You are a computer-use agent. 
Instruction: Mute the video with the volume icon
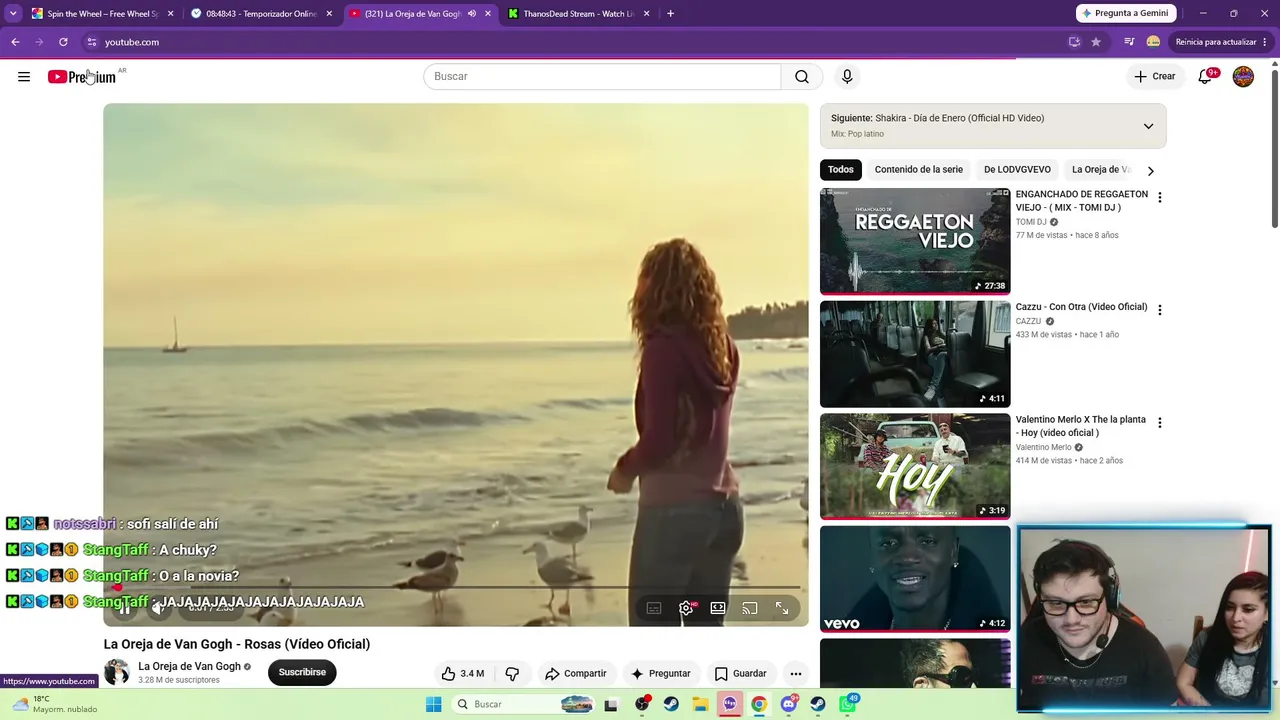157,608
